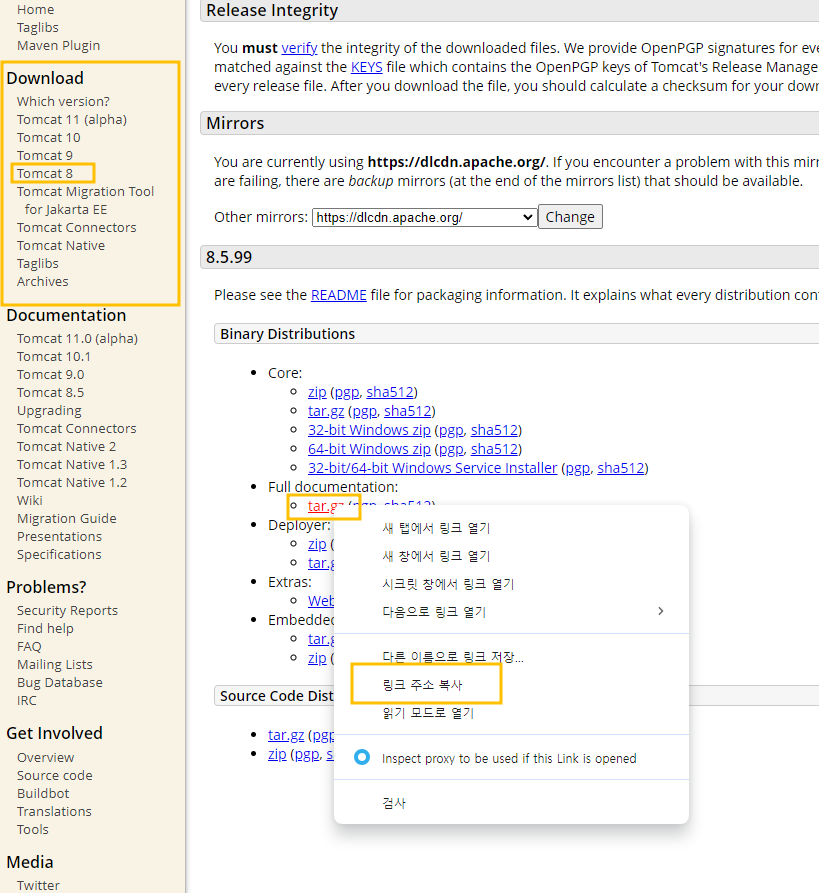Open sha512 for Core zip
This screenshot has width=819, height=893.
click(x=390, y=392)
